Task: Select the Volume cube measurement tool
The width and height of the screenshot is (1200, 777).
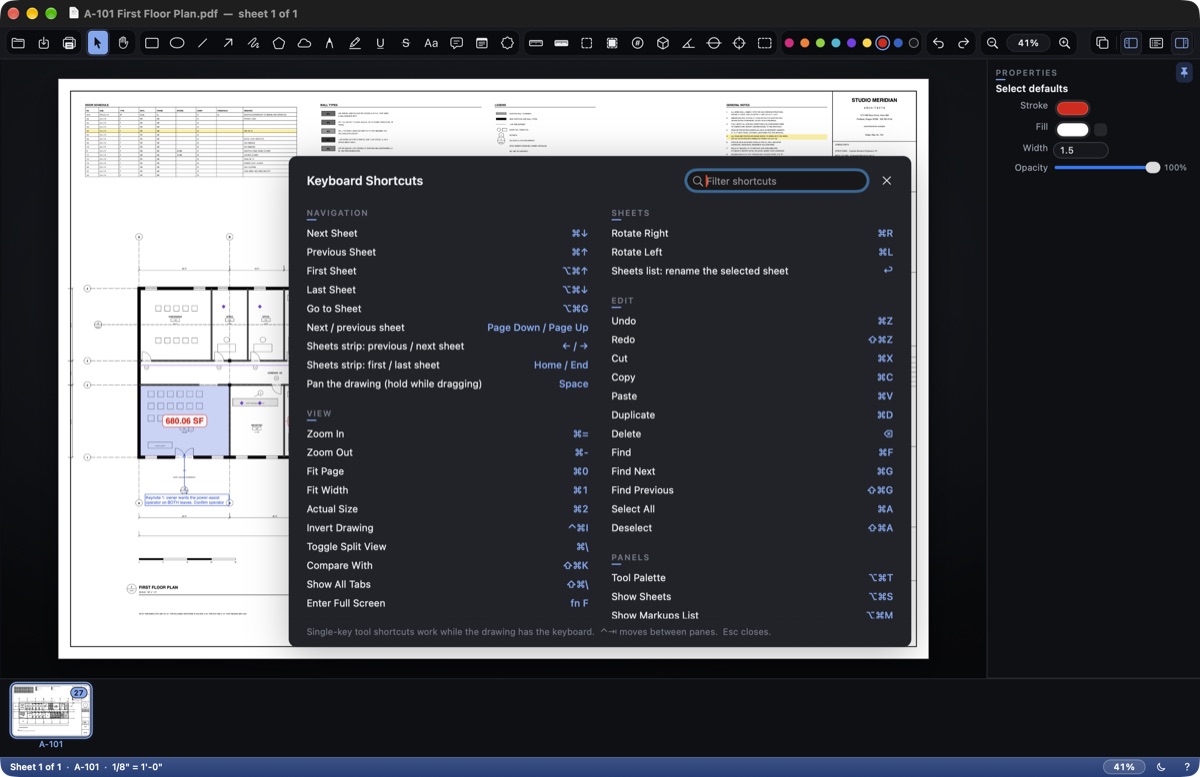Action: 663,43
